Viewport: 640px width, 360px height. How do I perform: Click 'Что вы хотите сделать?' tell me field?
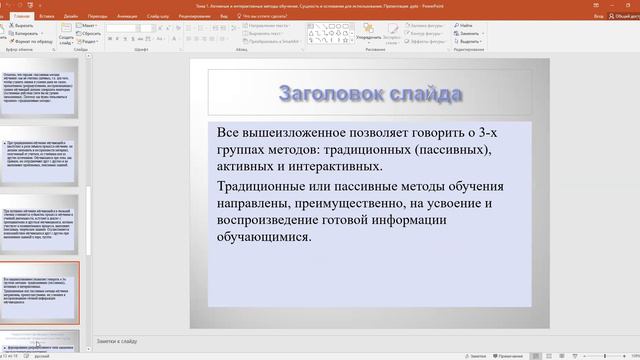(262, 16)
